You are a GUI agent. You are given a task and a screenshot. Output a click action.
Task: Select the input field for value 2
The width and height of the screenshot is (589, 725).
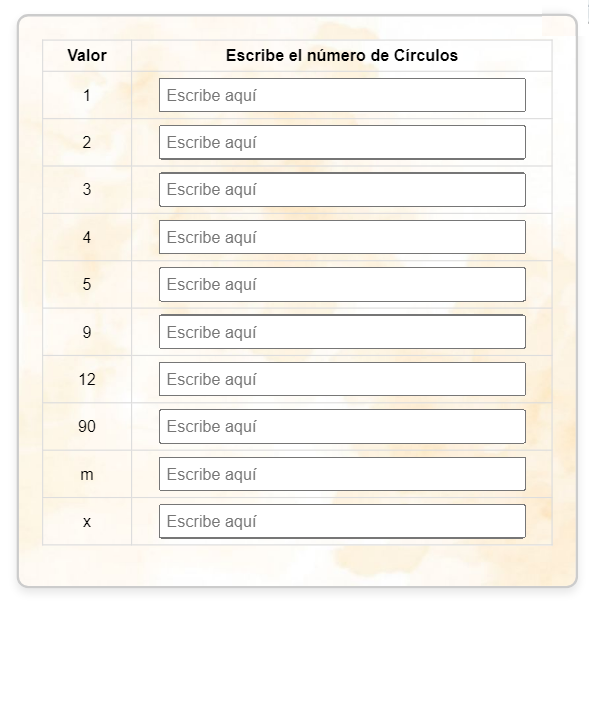(342, 142)
